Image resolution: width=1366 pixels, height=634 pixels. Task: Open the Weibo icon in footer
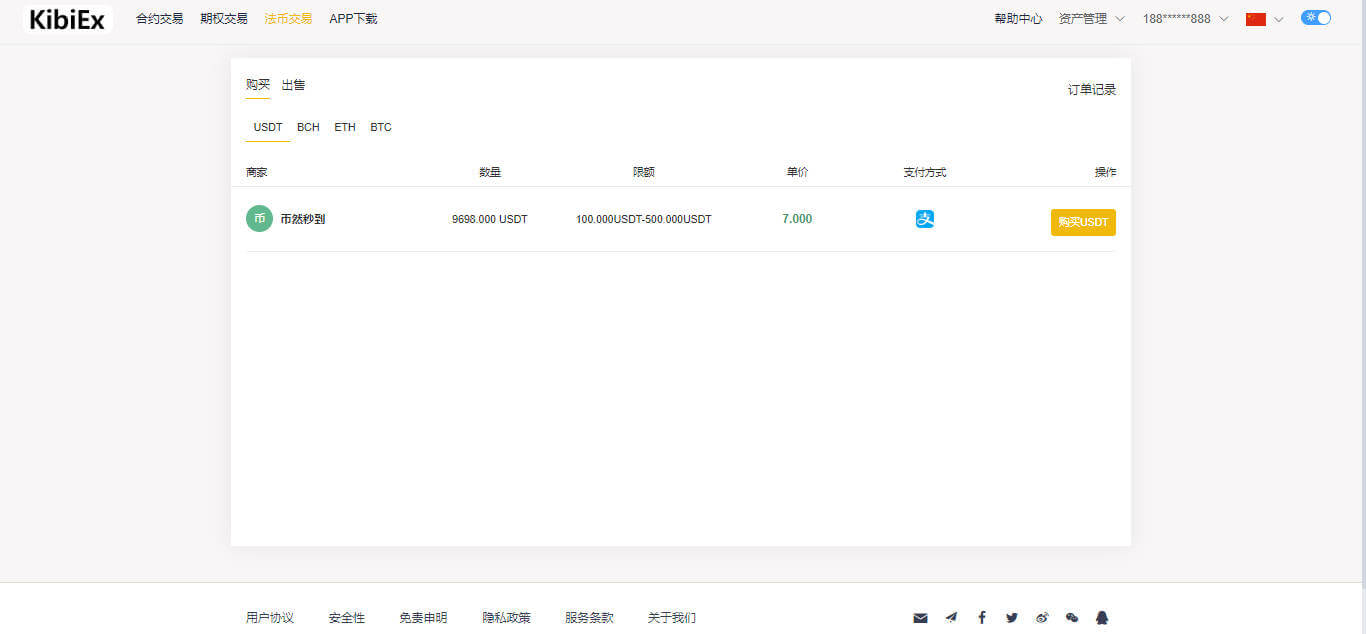point(1042,618)
